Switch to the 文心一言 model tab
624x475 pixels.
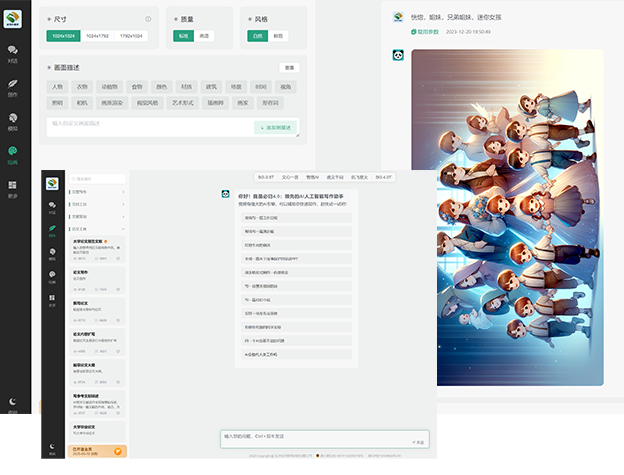[x=291, y=175]
